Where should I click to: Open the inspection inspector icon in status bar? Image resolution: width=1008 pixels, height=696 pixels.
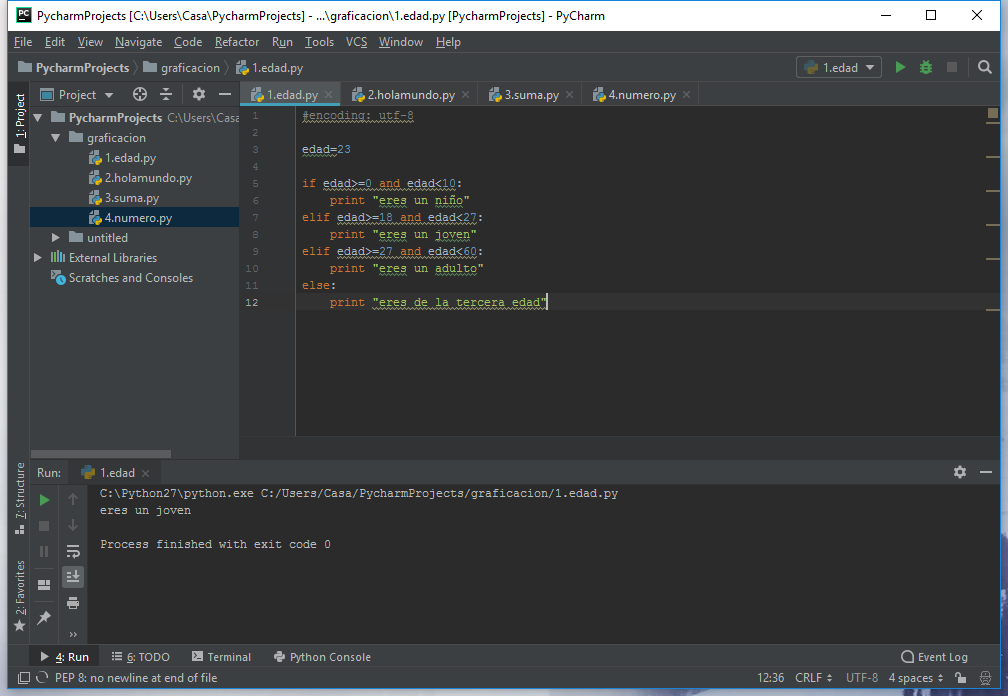pyautogui.click(x=985, y=677)
